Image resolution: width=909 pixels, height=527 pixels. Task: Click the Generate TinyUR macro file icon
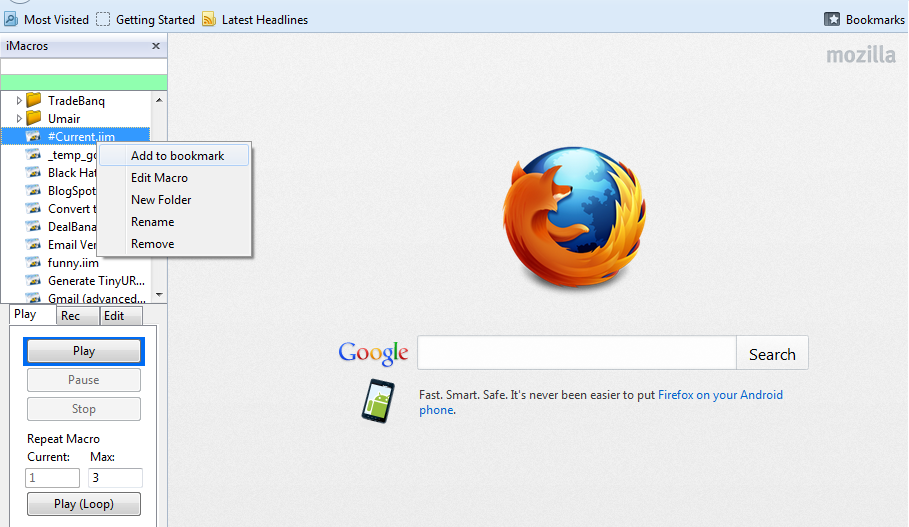pyautogui.click(x=34, y=280)
